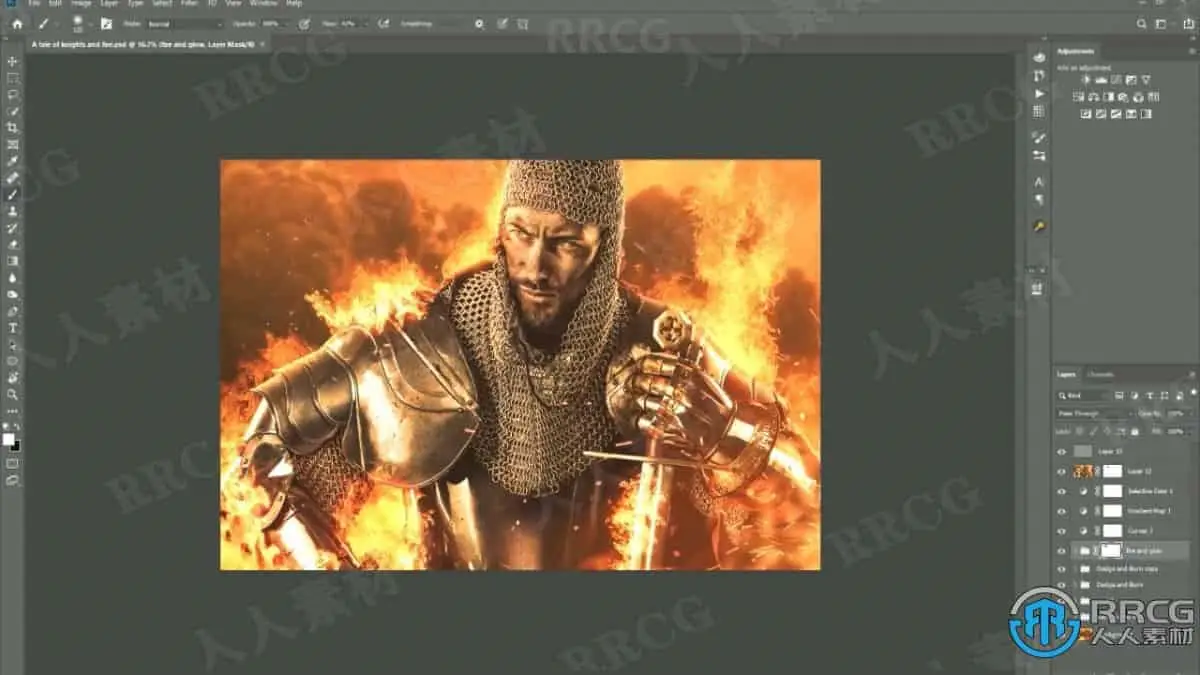Open the Brush Preset picker arrow
Screen dimensions: 1200x675
(x=91, y=23)
